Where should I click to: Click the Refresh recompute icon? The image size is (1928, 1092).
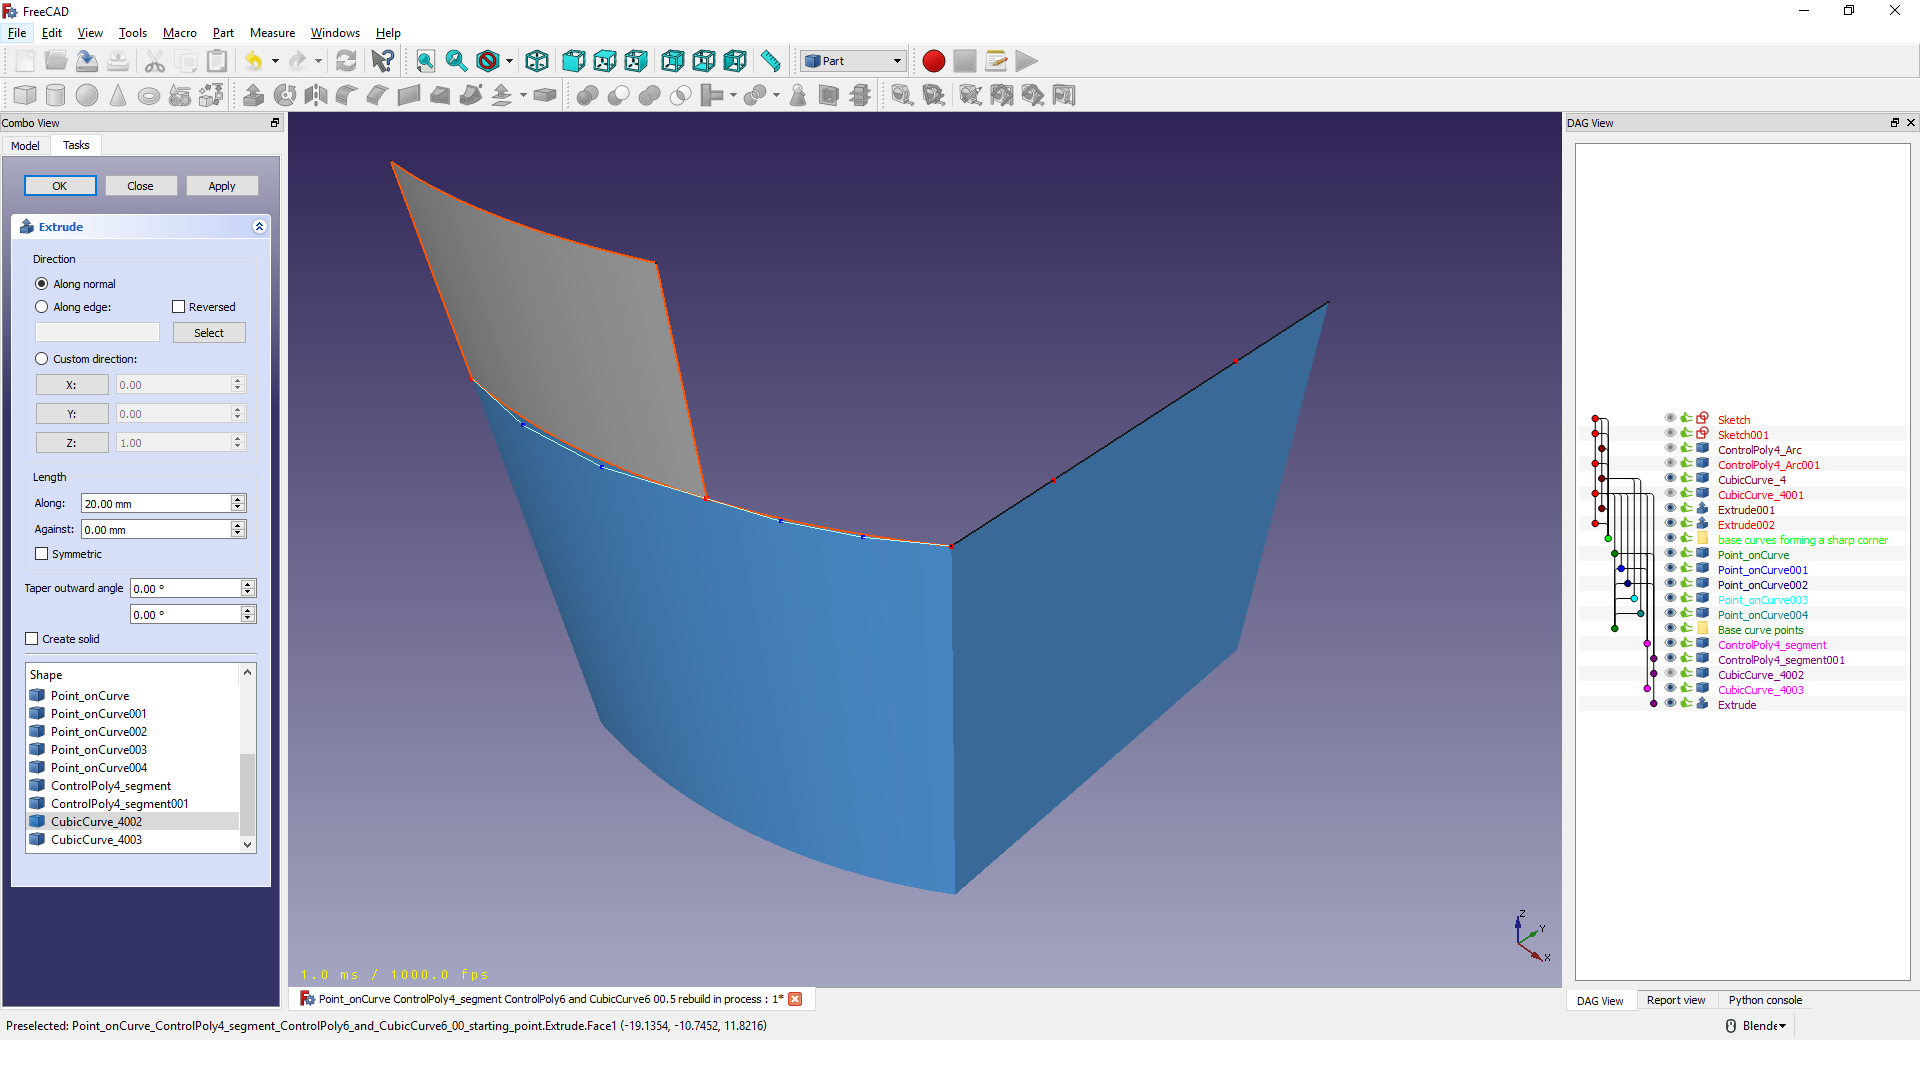(346, 61)
